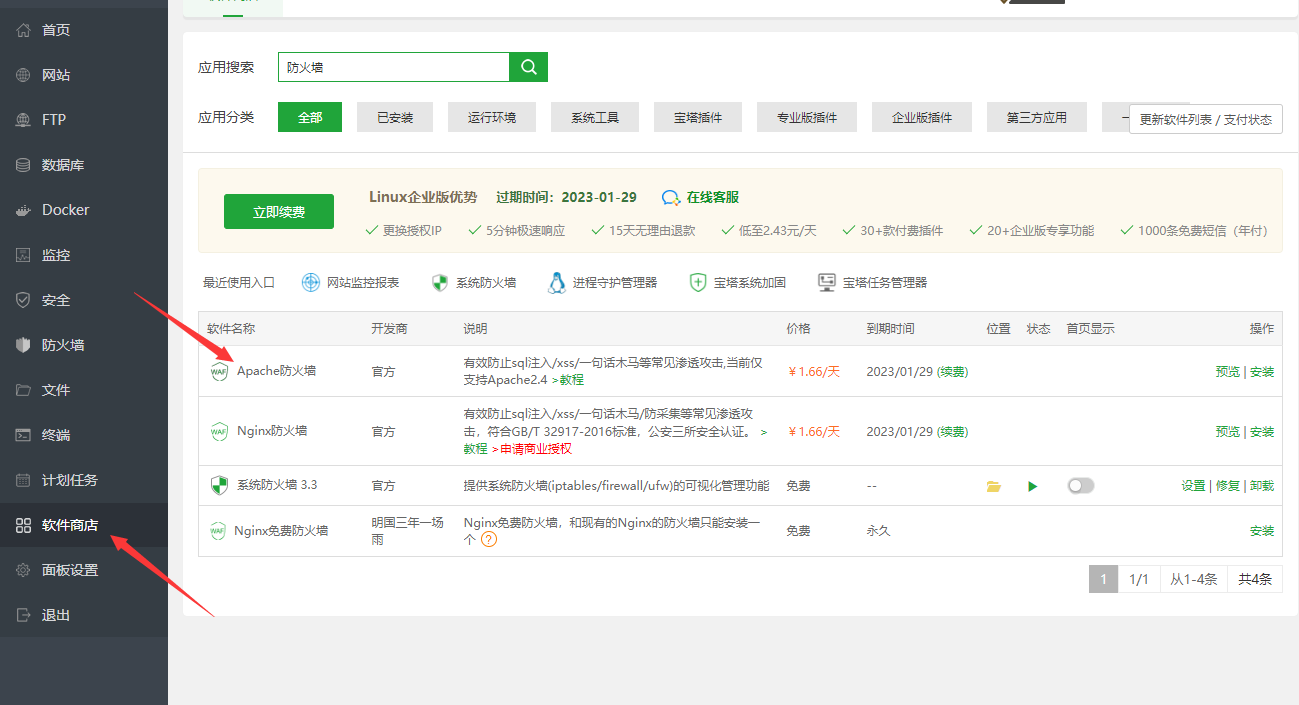1299x705 pixels.
Task: Select the 宝塔插件 category tab
Action: (x=698, y=117)
